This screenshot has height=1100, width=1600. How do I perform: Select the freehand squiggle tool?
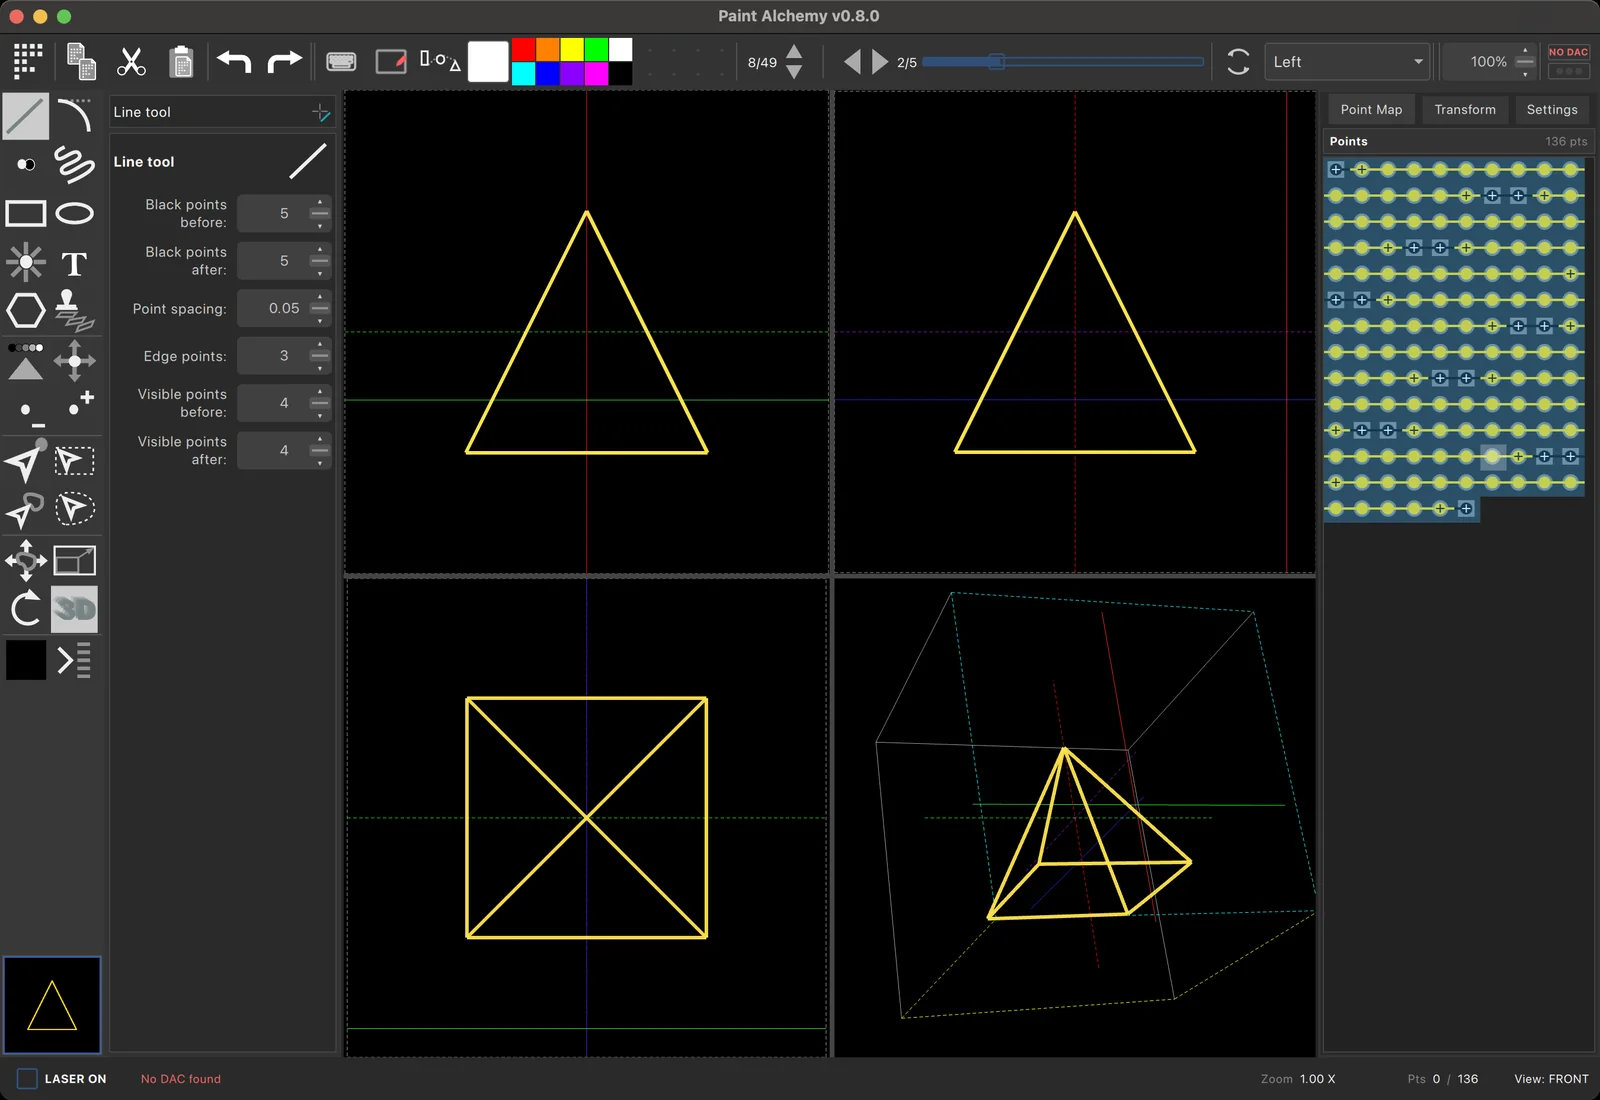(75, 165)
